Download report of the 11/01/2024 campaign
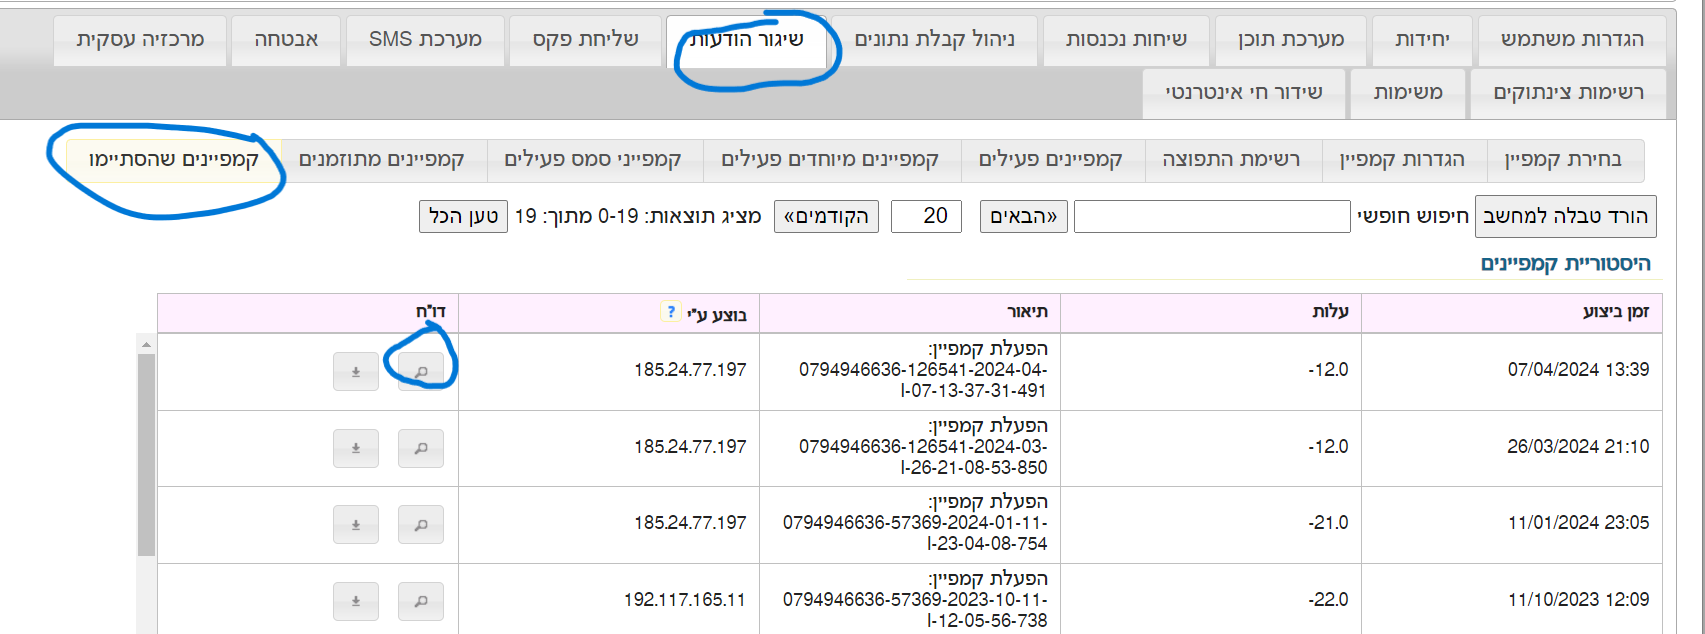 click(356, 524)
